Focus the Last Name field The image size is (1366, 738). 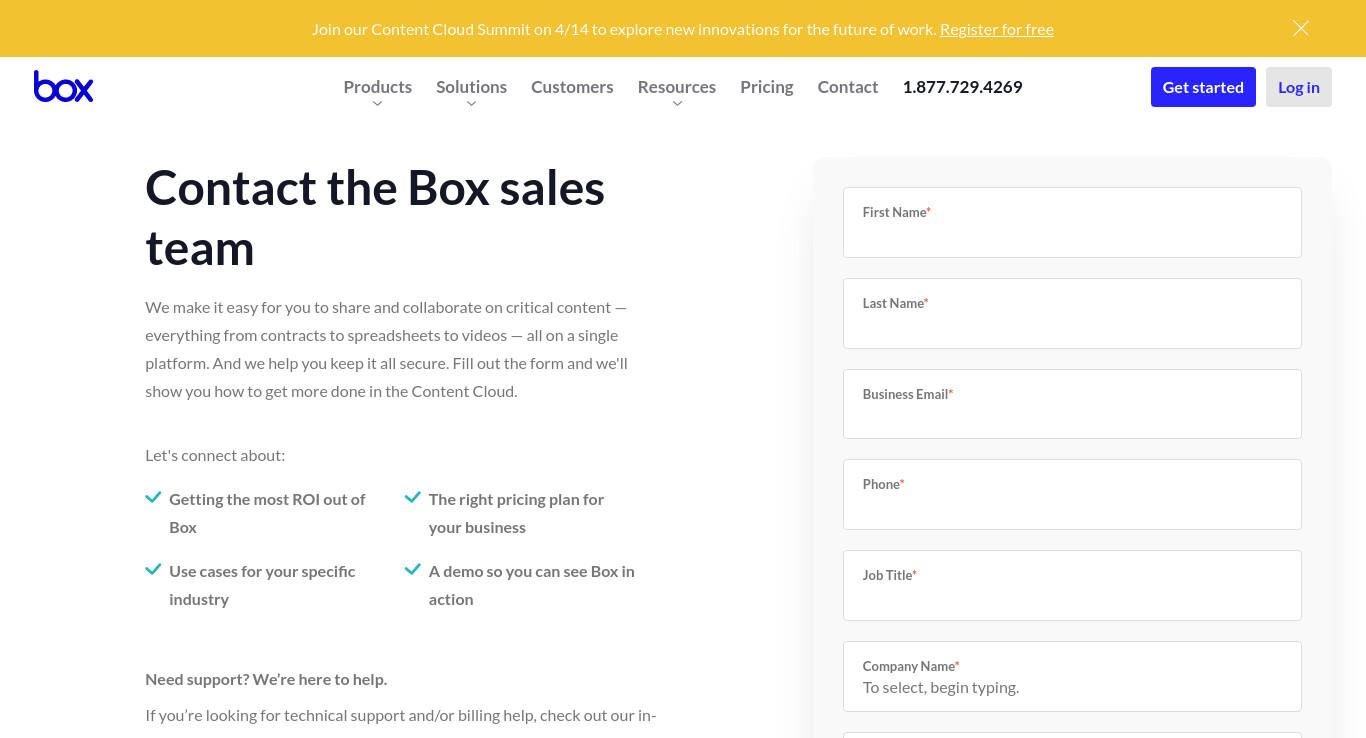pos(1072,313)
